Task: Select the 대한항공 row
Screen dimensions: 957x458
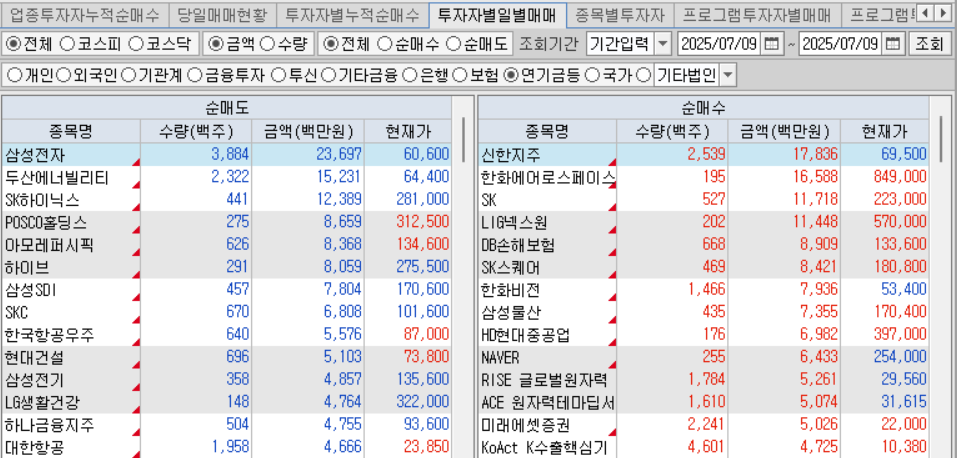Action: click(x=226, y=448)
